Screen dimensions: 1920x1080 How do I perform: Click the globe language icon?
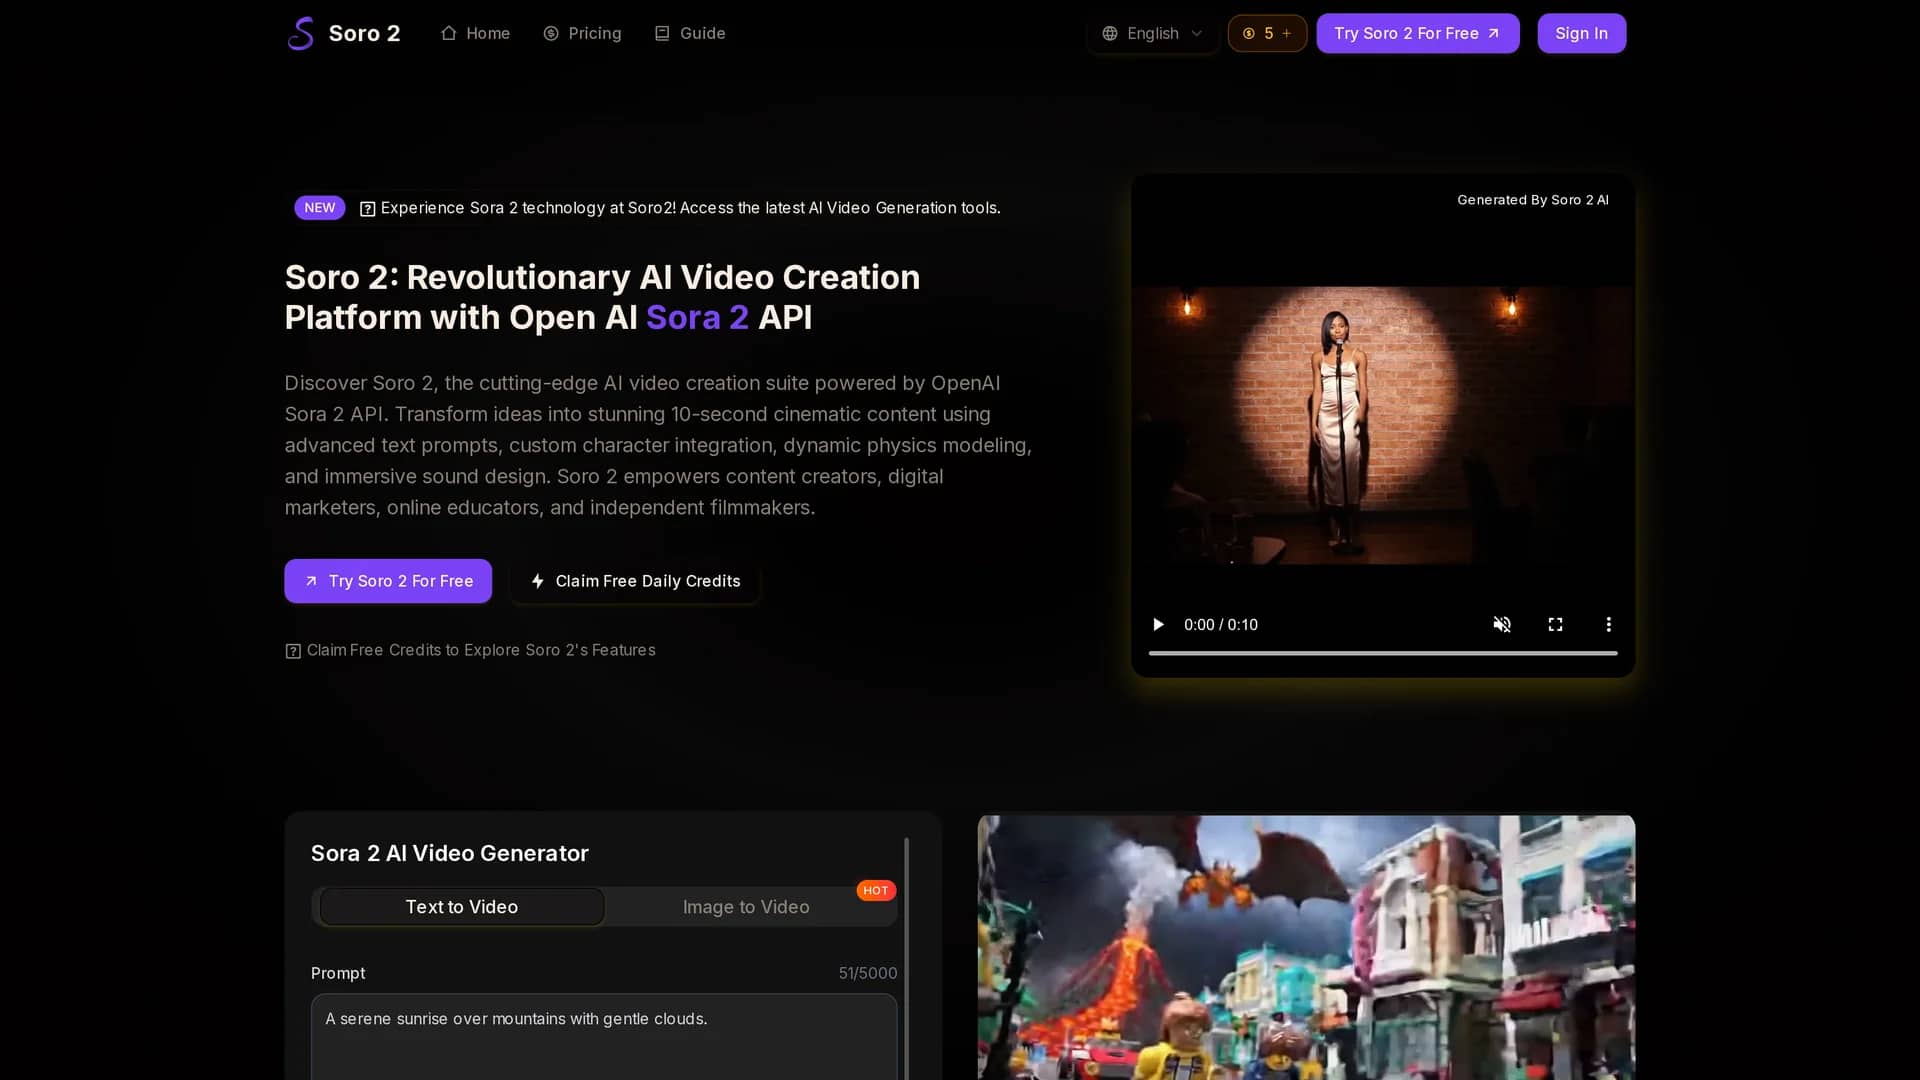[1110, 33]
